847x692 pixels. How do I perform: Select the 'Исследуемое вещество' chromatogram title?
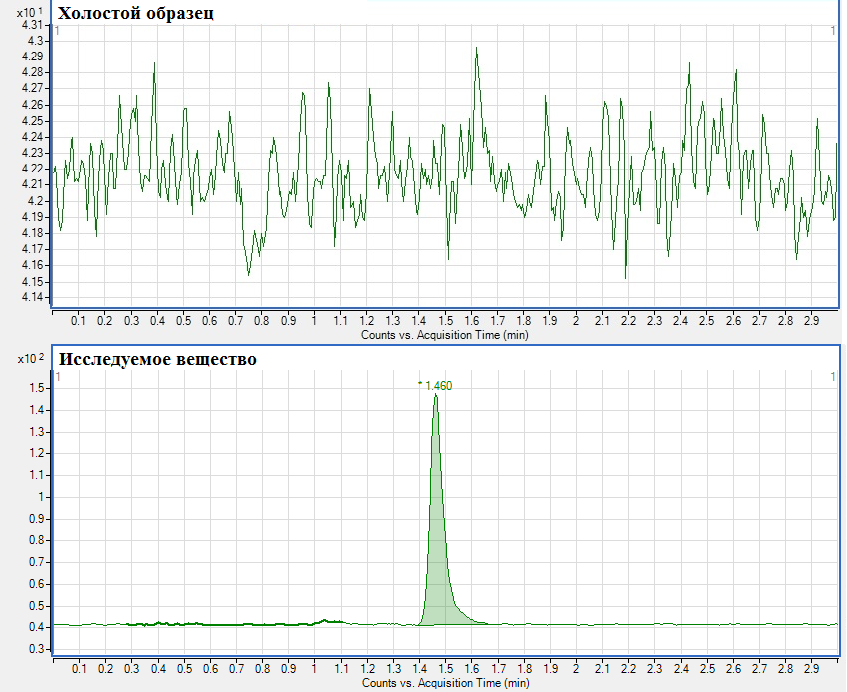[157, 359]
